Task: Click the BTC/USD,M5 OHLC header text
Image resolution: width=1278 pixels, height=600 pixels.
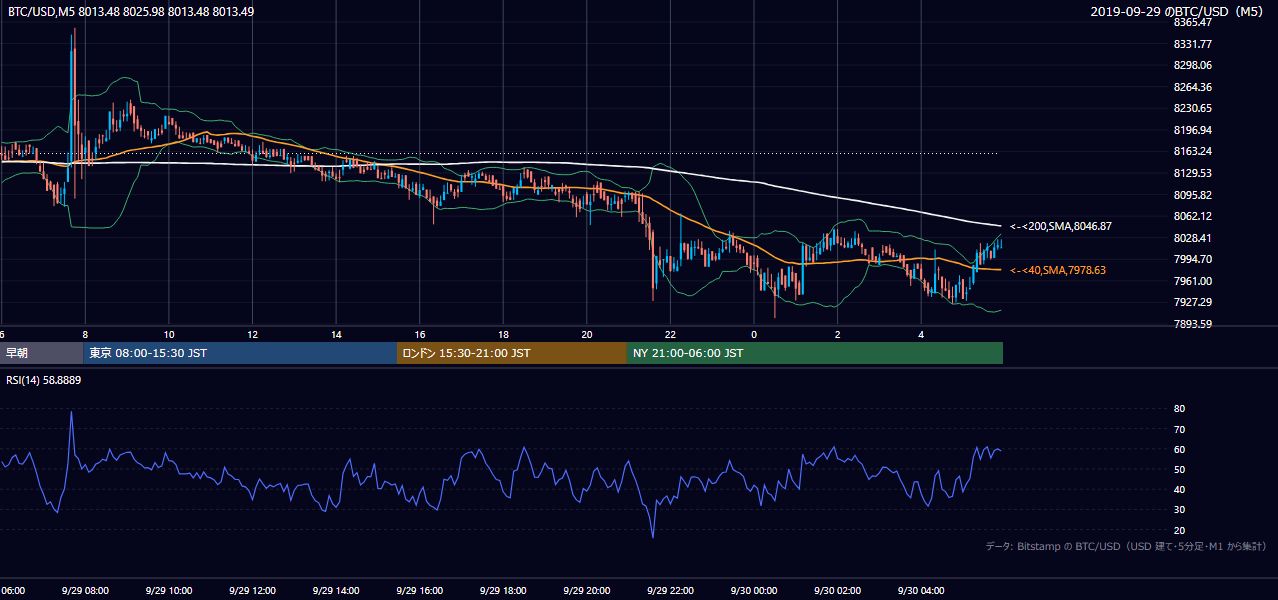Action: pyautogui.click(x=131, y=11)
